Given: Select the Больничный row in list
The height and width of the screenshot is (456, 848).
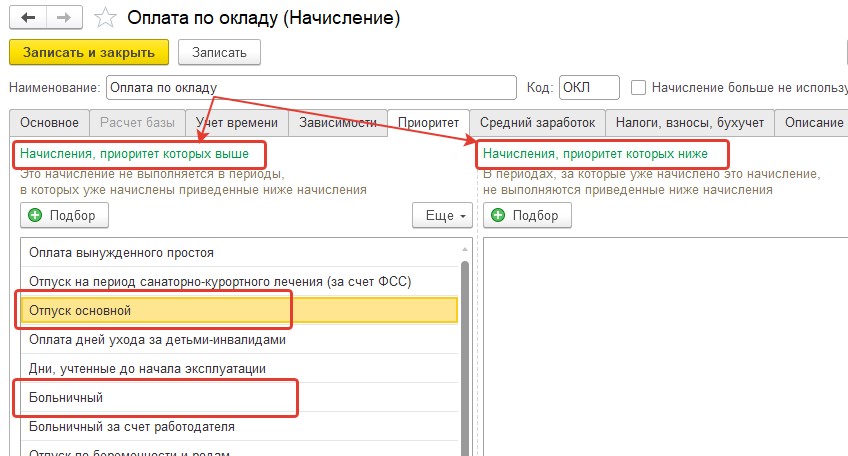Looking at the screenshot, I should 240,398.
